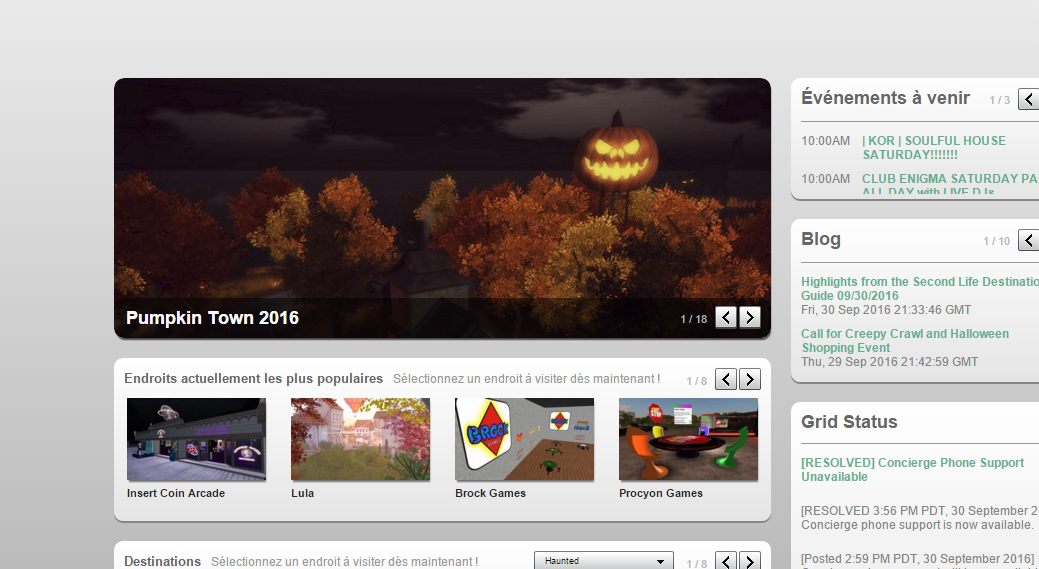Open the Insert Coin Arcade thumbnail
The height and width of the screenshot is (569, 1039).
196,439
